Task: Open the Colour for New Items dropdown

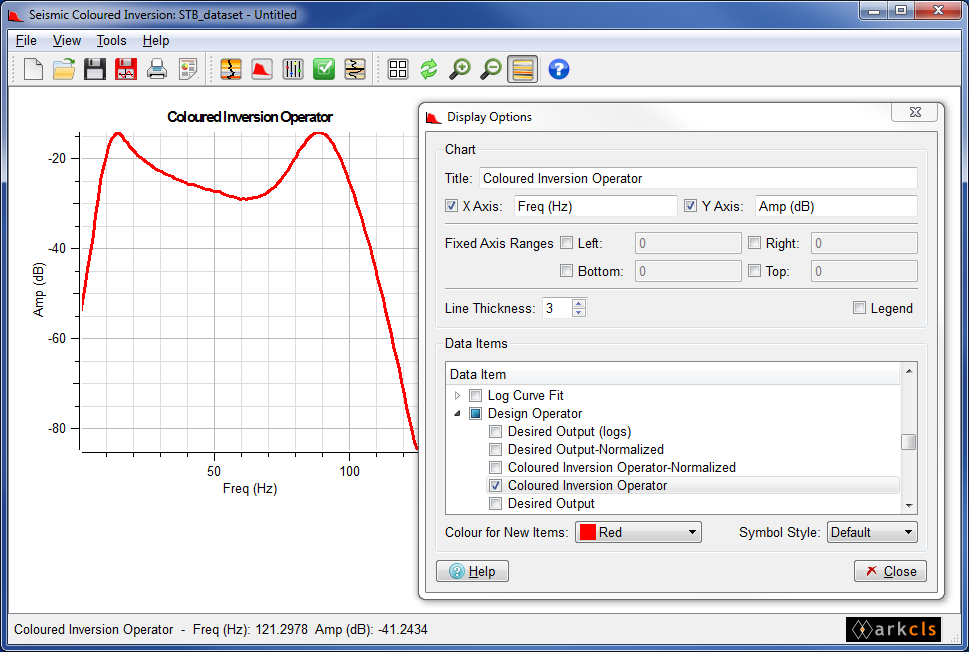Action: [x=638, y=532]
